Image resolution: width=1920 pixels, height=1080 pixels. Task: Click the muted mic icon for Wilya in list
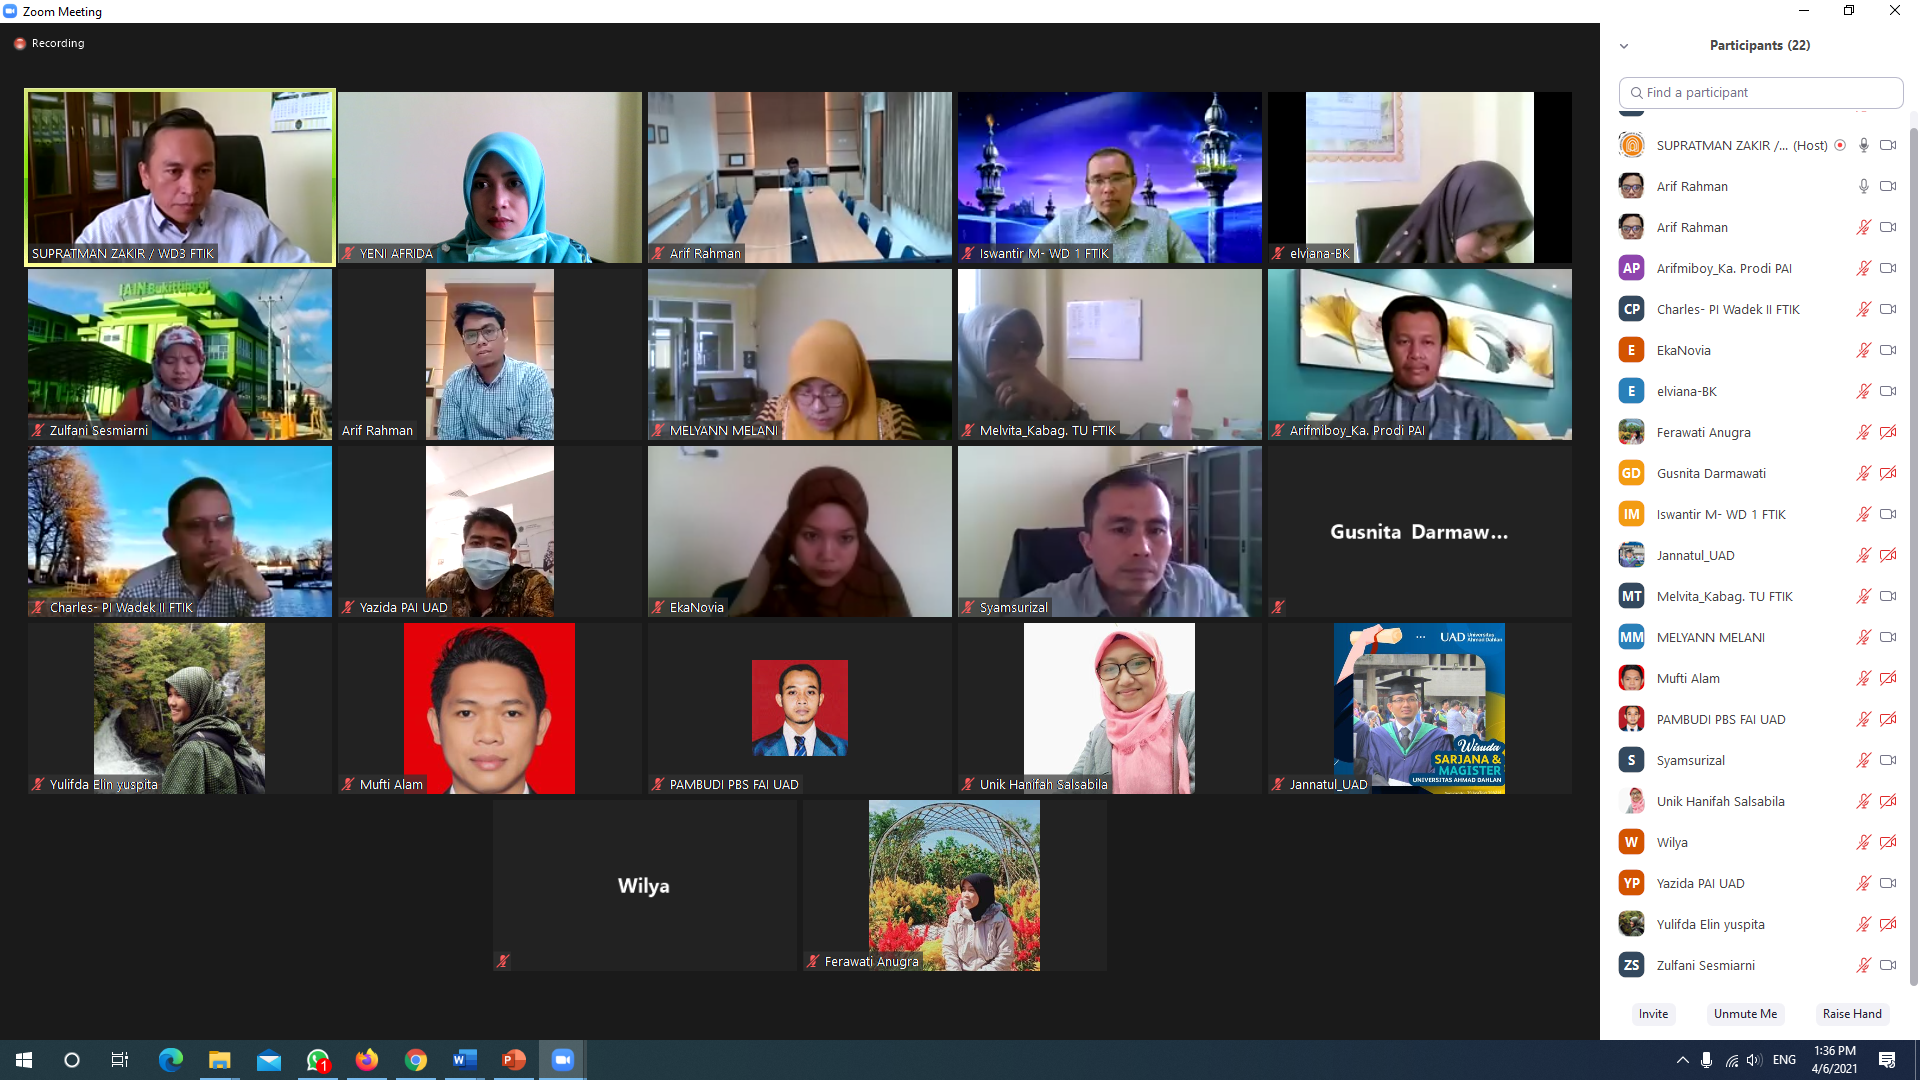1864,842
